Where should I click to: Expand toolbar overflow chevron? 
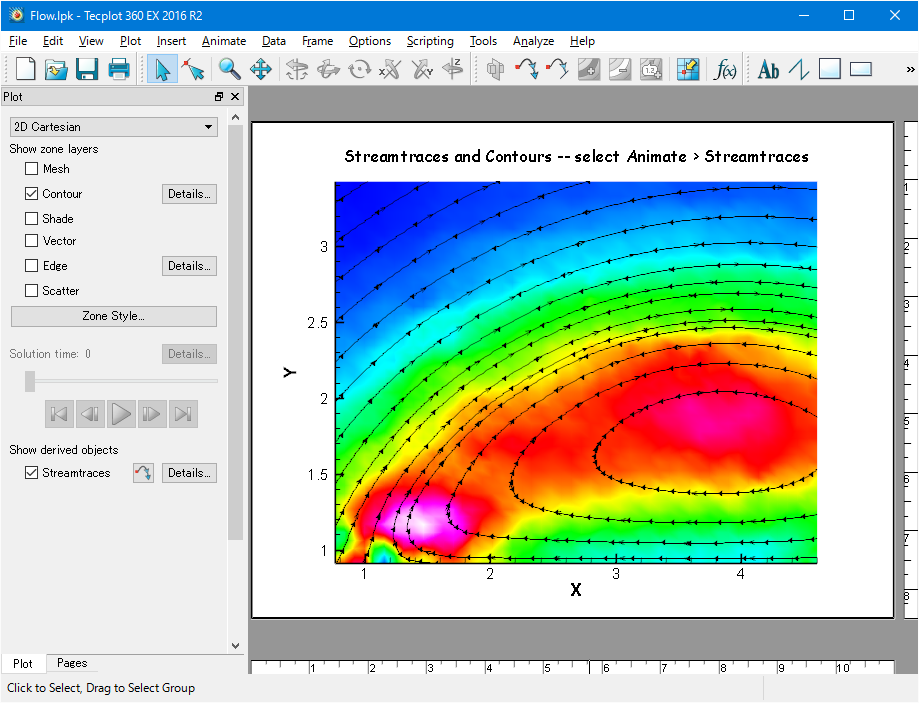[x=910, y=69]
